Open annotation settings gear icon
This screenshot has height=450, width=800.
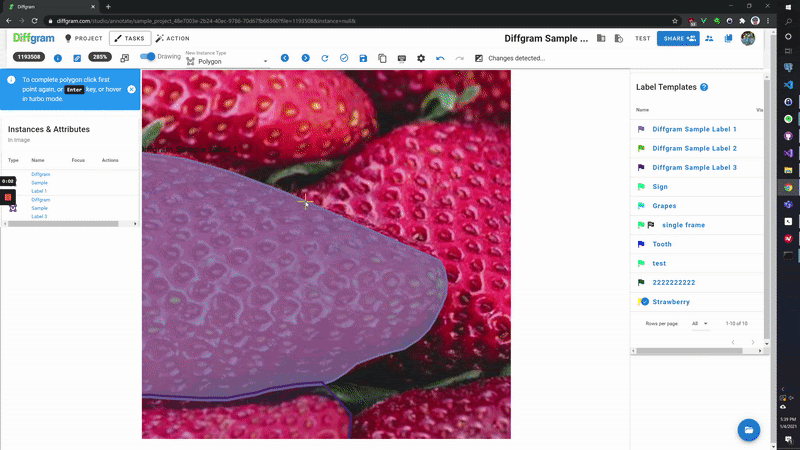tap(421, 58)
